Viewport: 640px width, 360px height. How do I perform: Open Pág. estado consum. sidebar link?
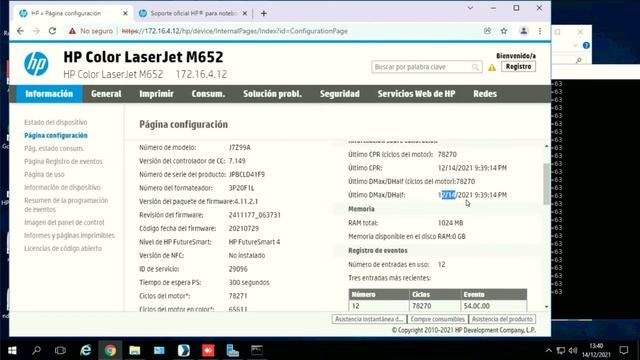[x=54, y=149]
